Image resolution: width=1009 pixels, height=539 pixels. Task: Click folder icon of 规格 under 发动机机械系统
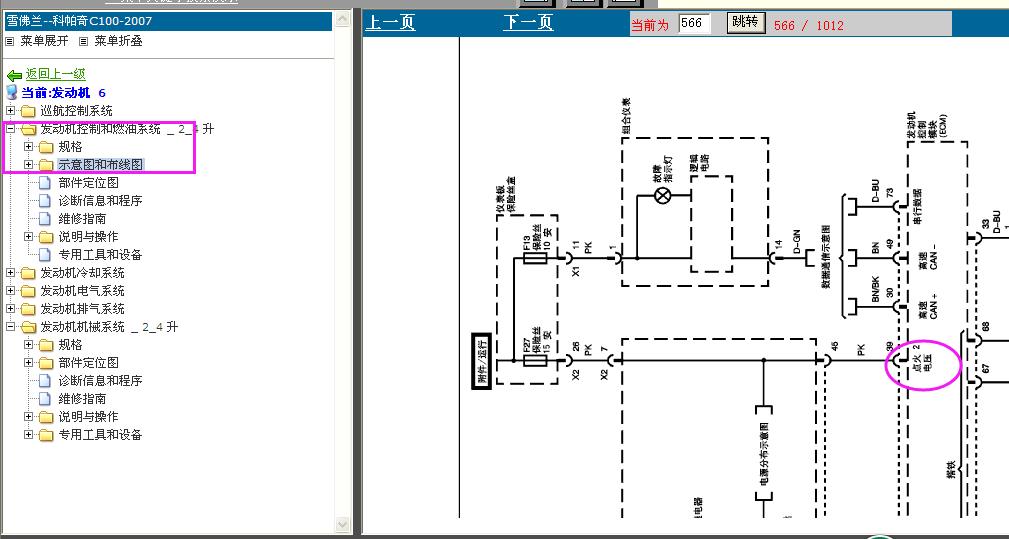click(x=46, y=345)
